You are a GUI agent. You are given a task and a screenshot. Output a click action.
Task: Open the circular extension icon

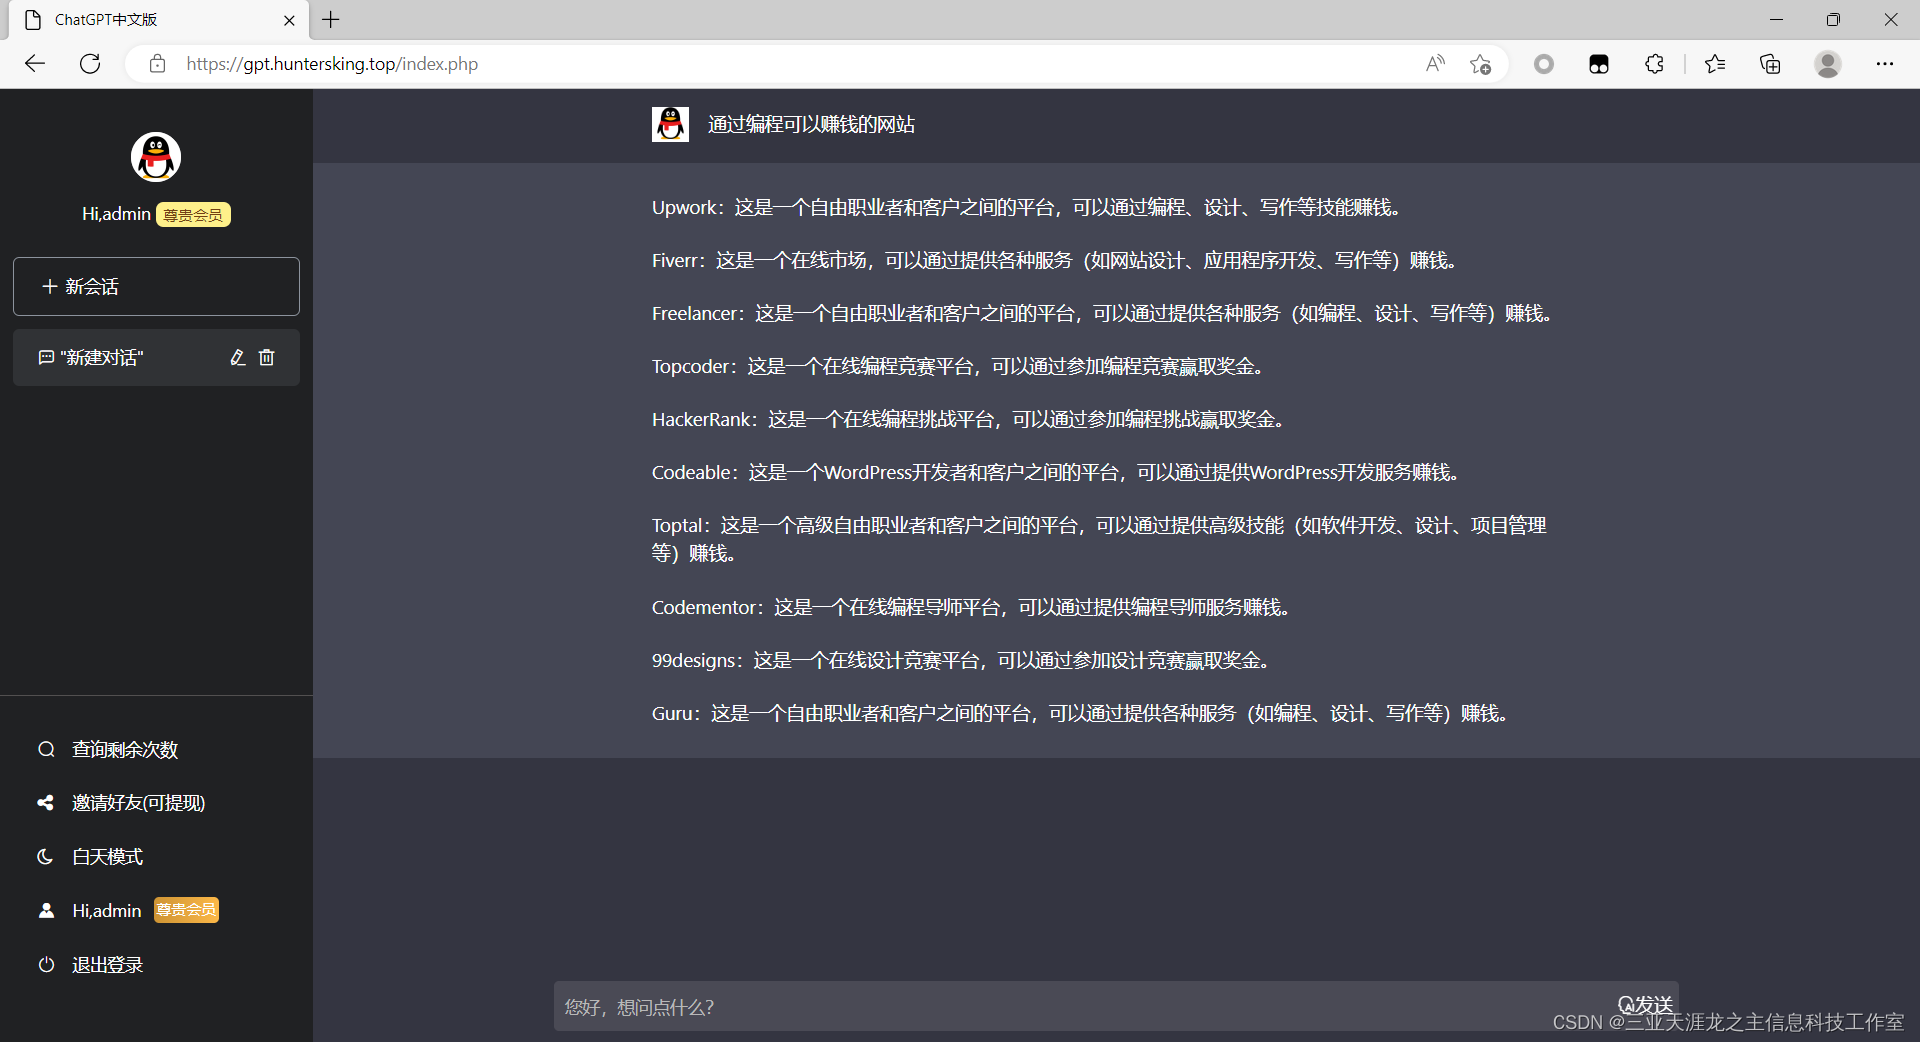[x=1544, y=64]
